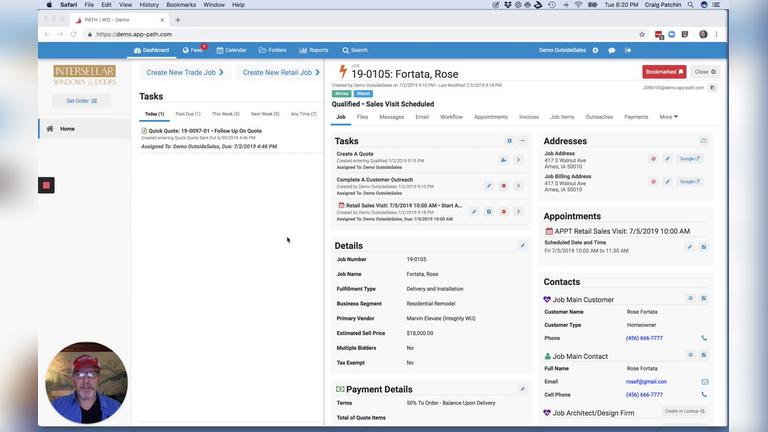Click the logout icon in header
Screen dimensions: 768x432
[628, 50]
